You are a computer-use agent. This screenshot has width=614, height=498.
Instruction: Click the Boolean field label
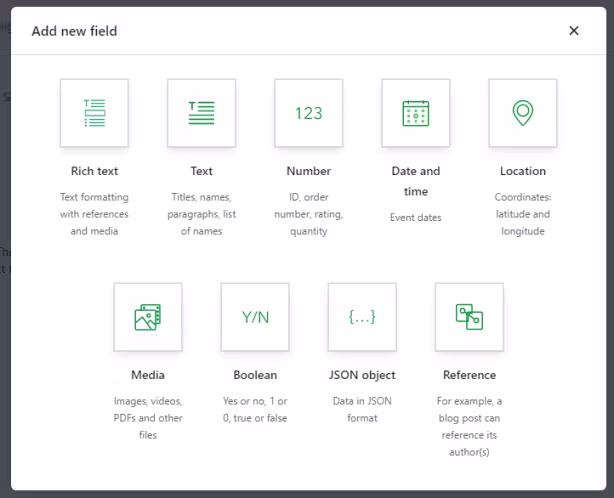pos(255,375)
